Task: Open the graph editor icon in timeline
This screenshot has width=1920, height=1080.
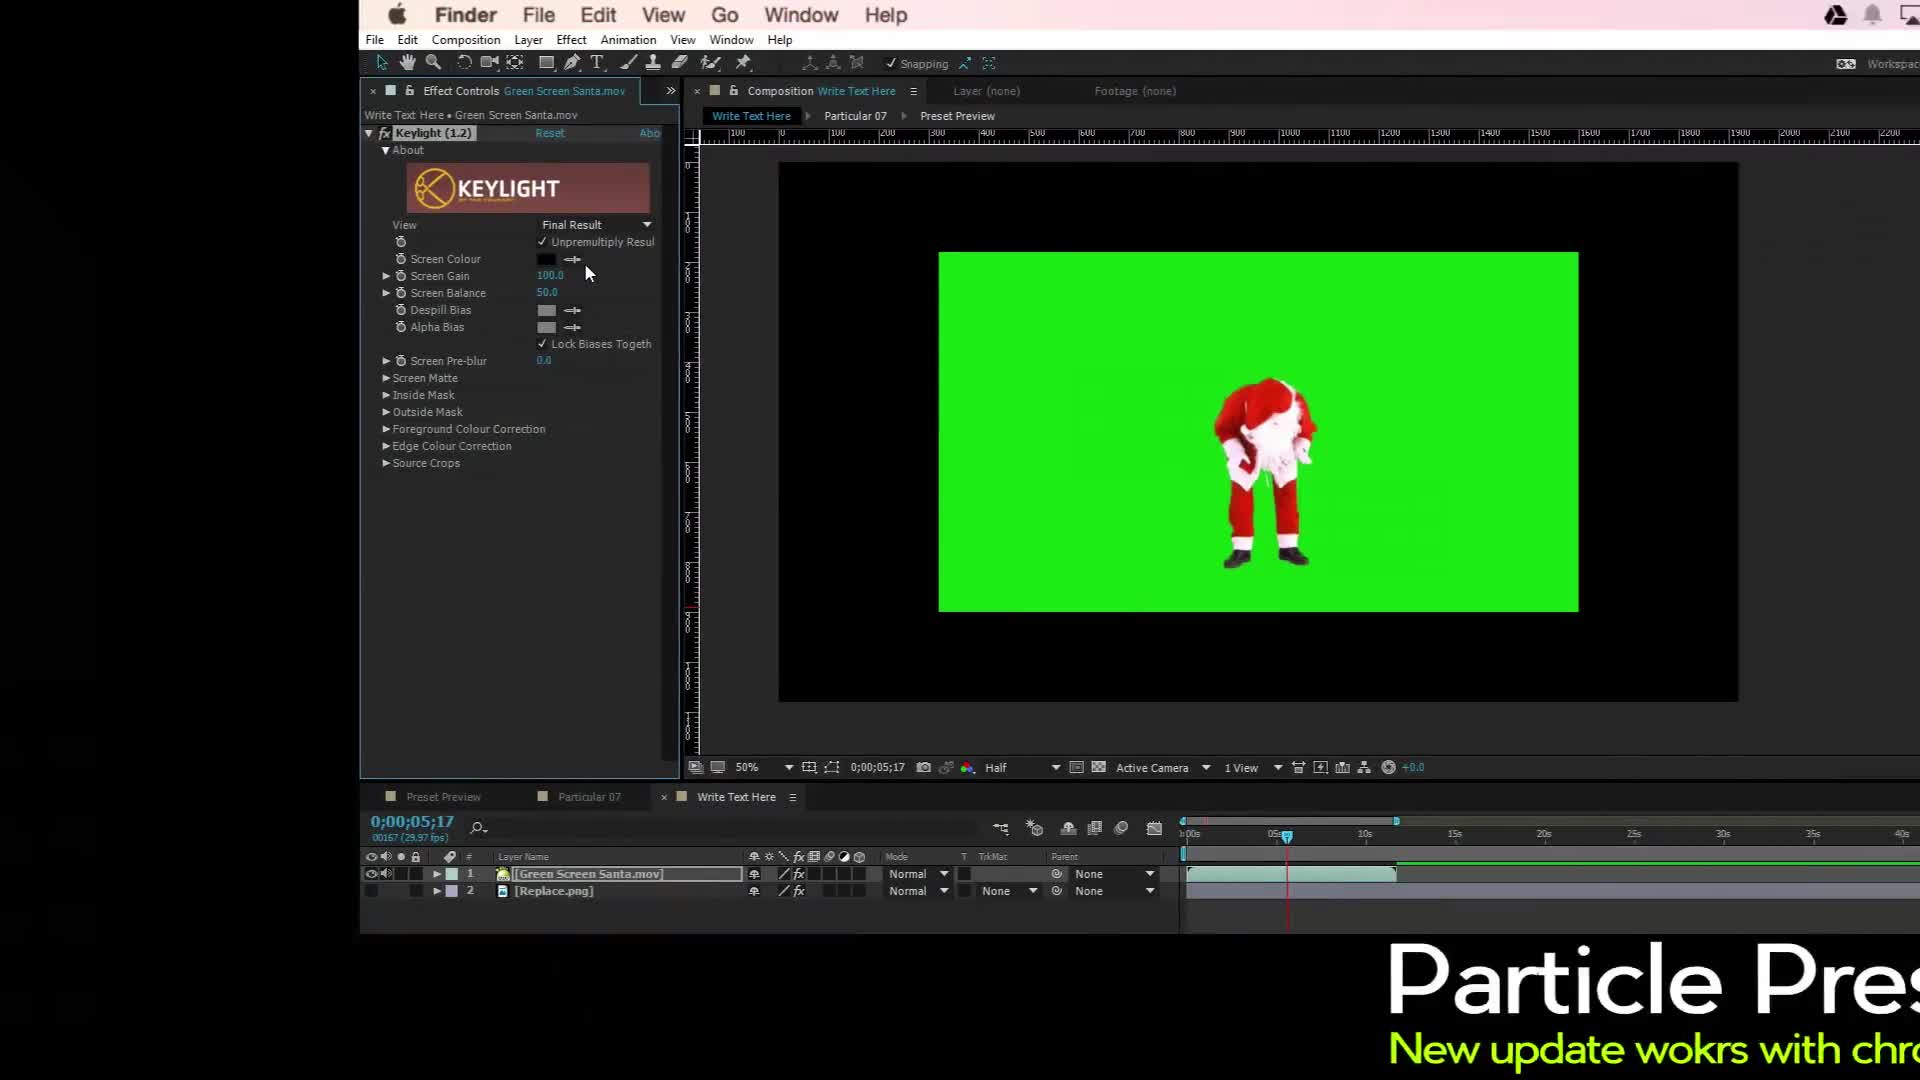Action: (1154, 828)
